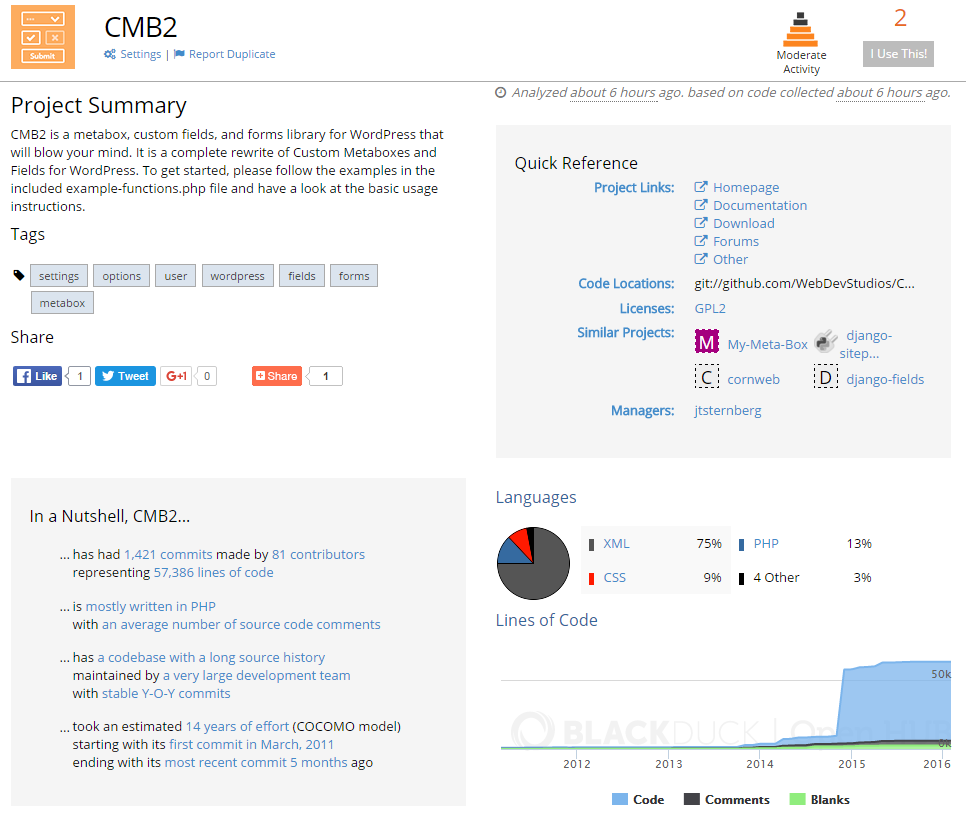Viewport: 968px width, 828px height.
Task: Open the 81 contributors link
Action: pyautogui.click(x=318, y=554)
